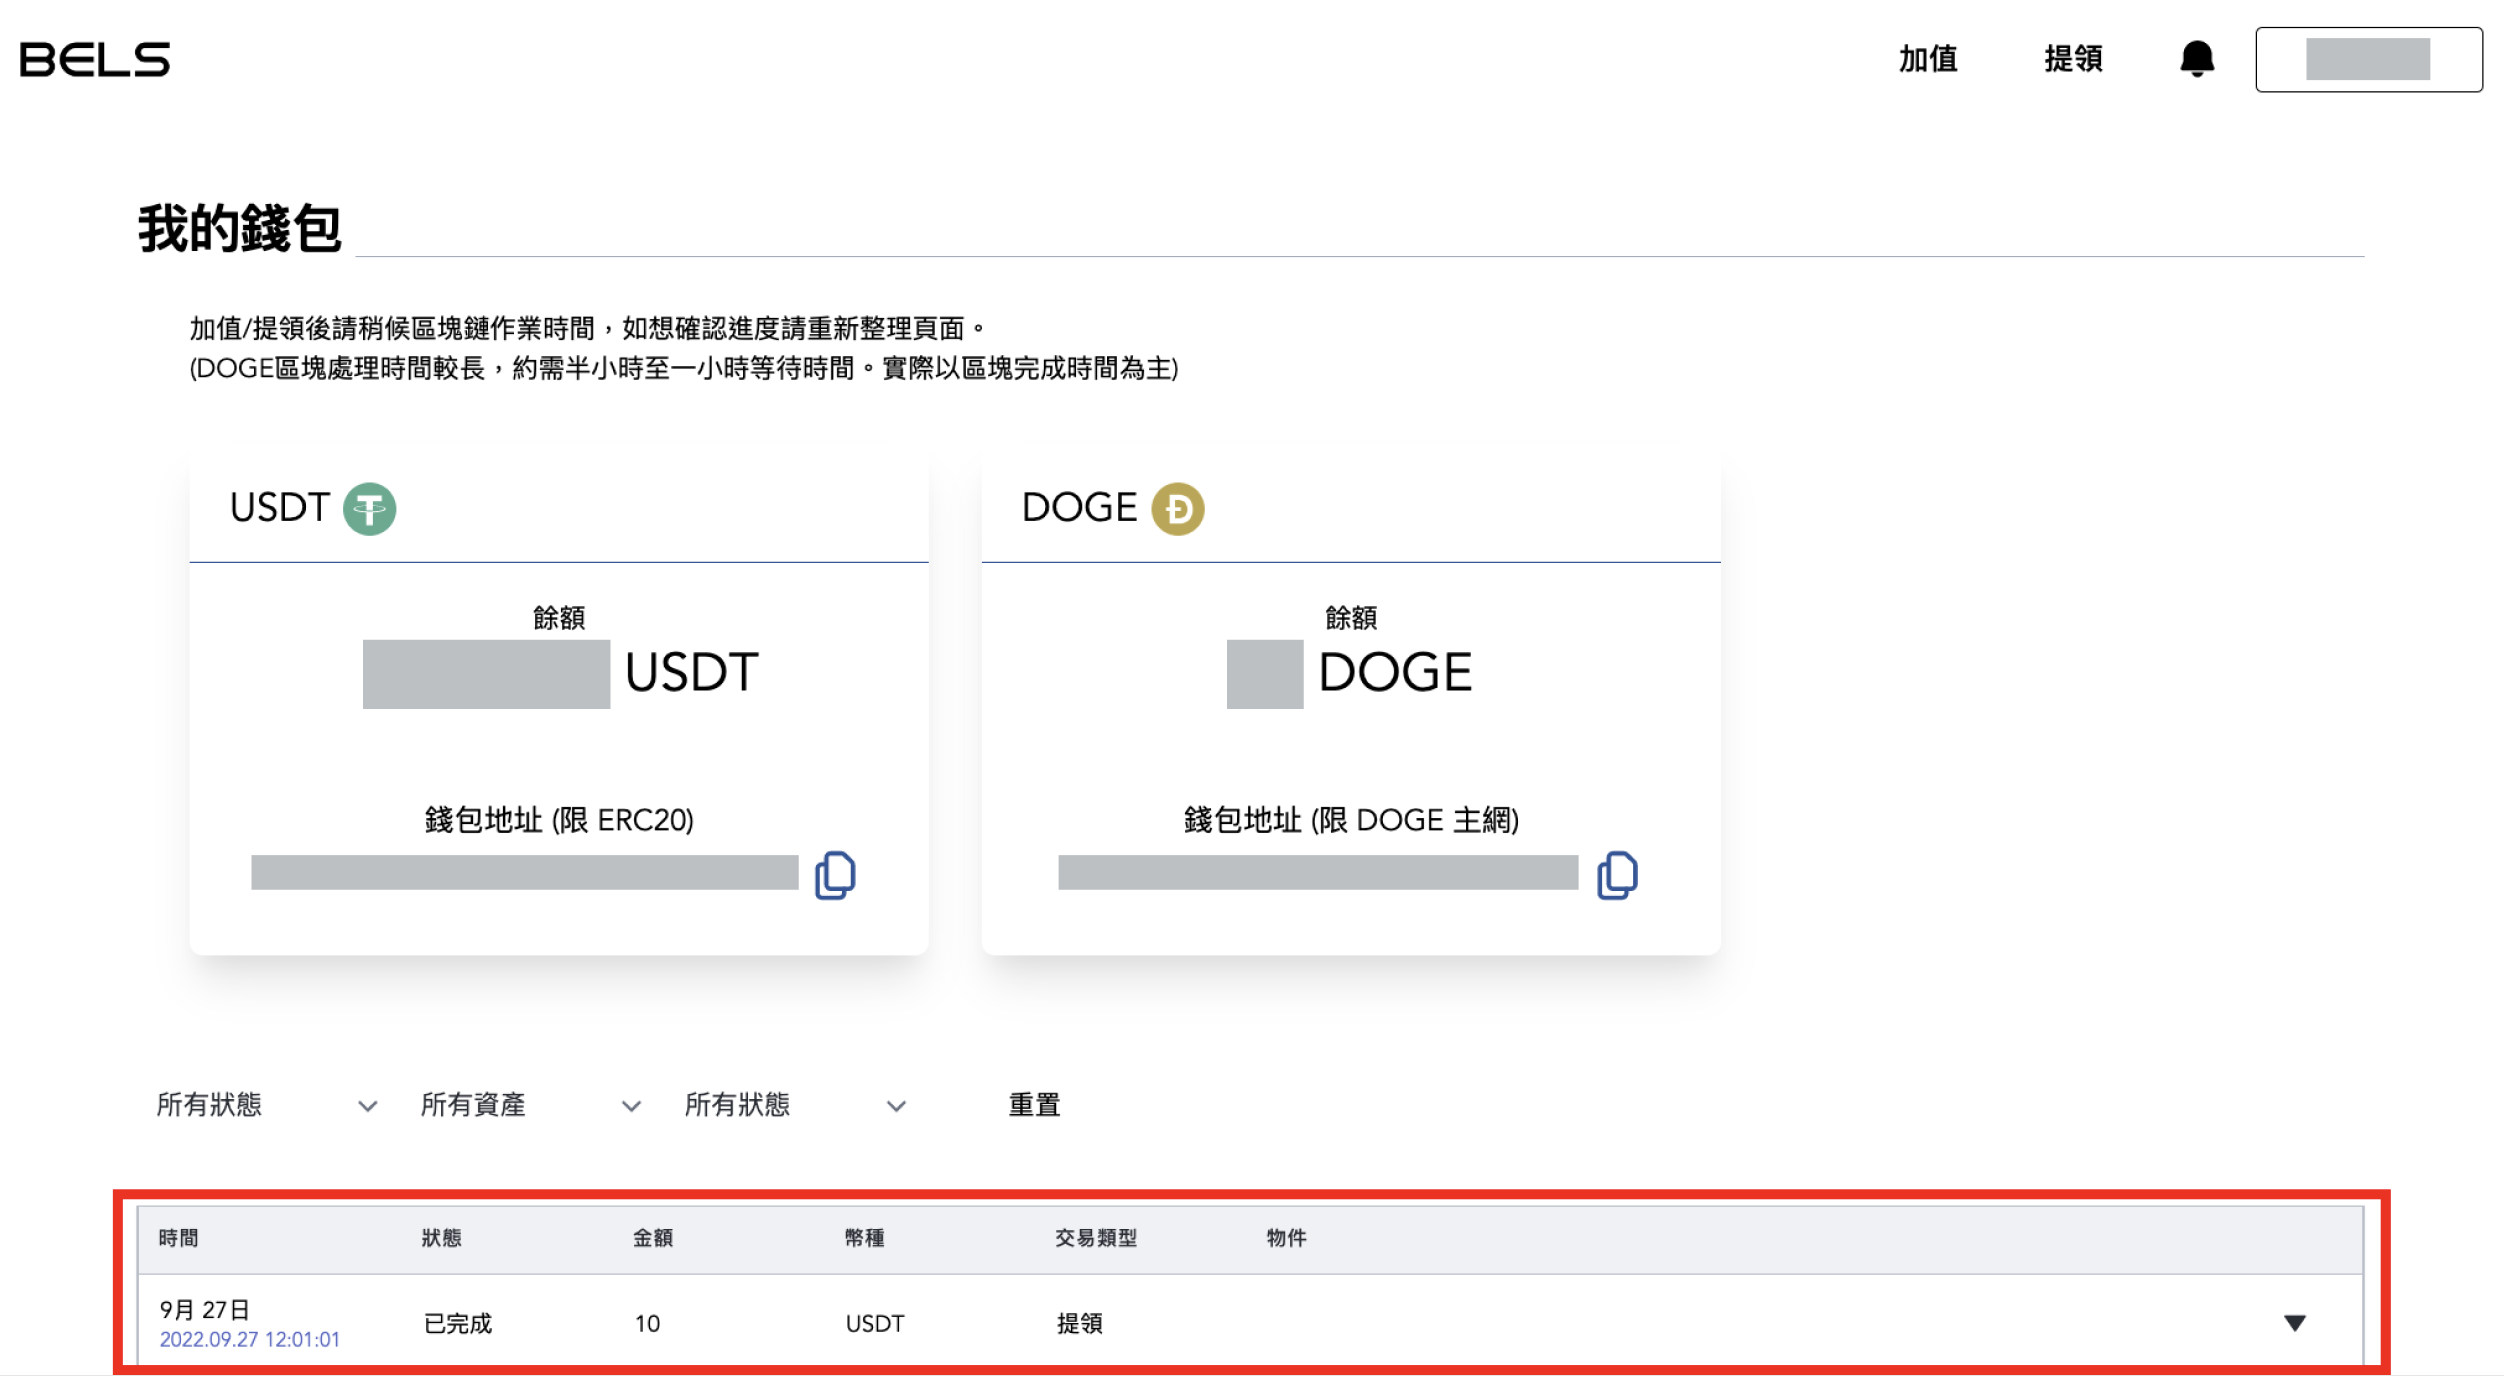Click 錢包地址 (限 ERC20) label

(x=559, y=820)
